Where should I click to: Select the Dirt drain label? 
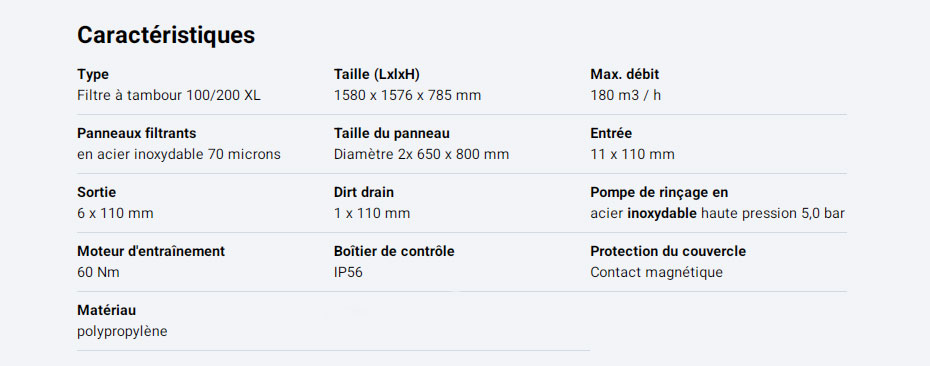click(364, 192)
